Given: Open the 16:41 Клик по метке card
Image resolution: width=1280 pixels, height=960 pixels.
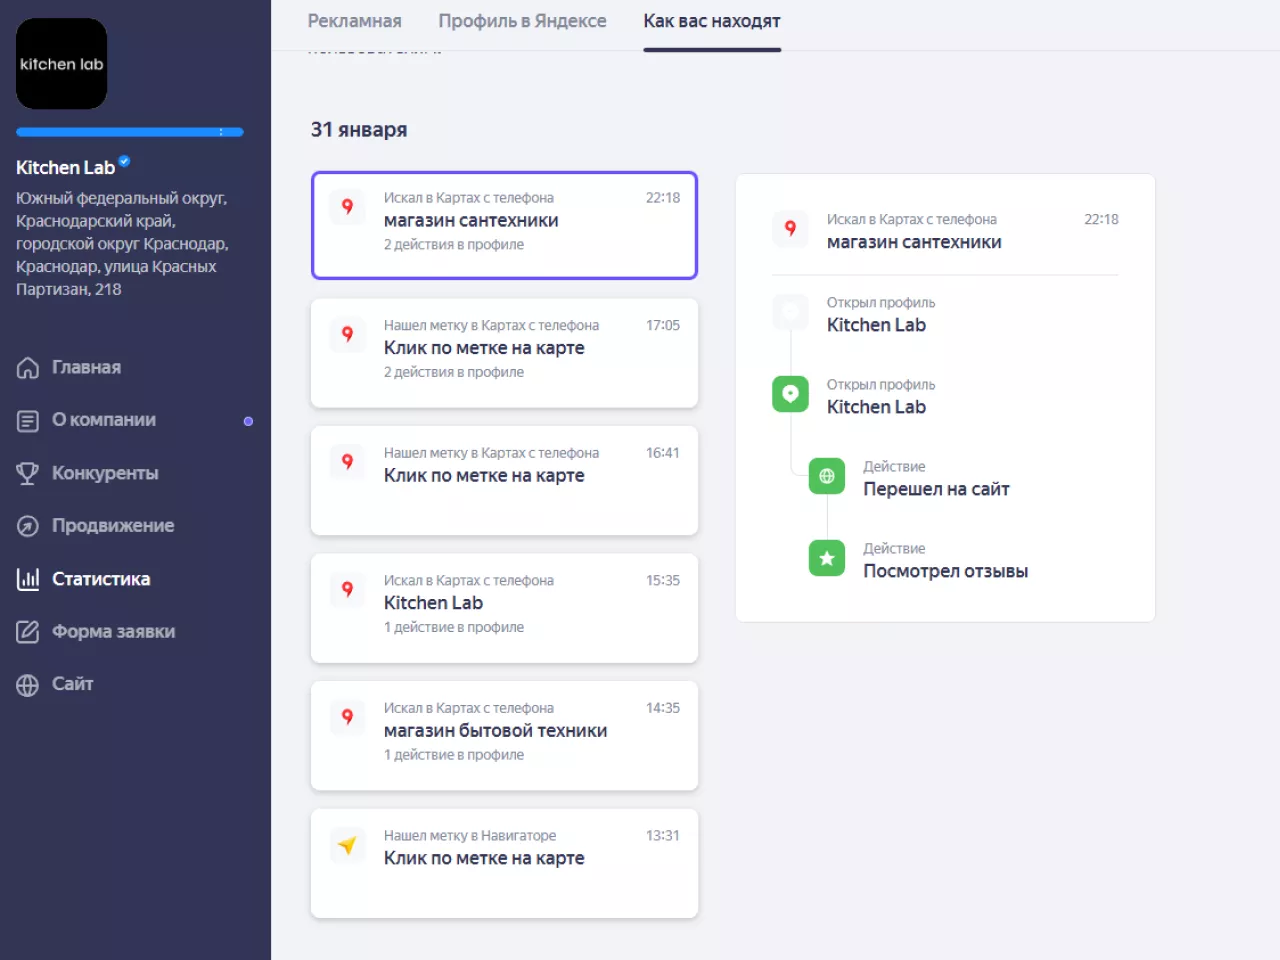Looking at the screenshot, I should coord(504,481).
